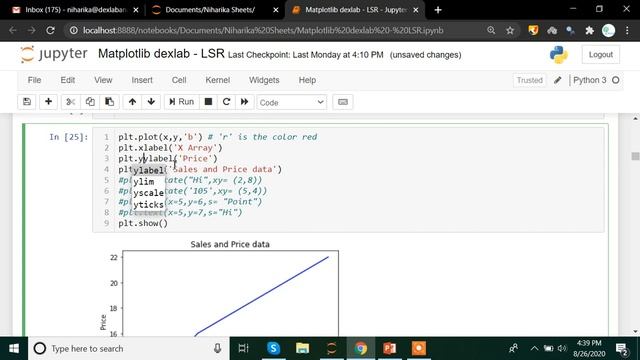
Task: Open the File menu
Action: (x=34, y=80)
